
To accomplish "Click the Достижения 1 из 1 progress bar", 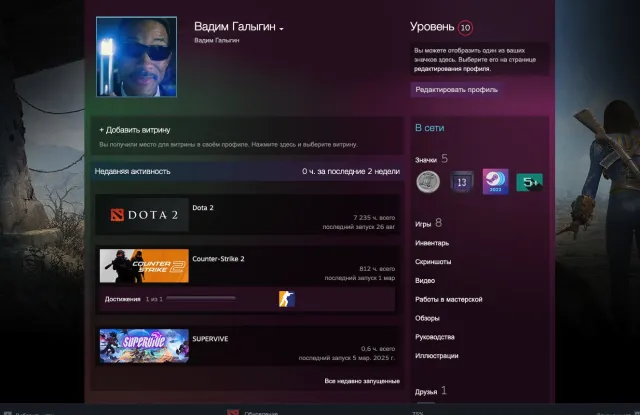I will point(201,299).
